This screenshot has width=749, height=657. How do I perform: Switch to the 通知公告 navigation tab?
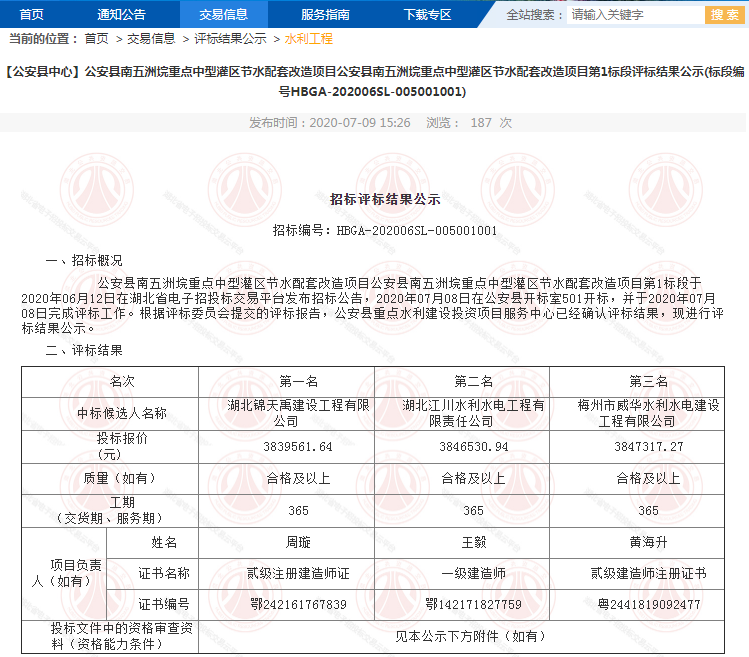(x=121, y=14)
